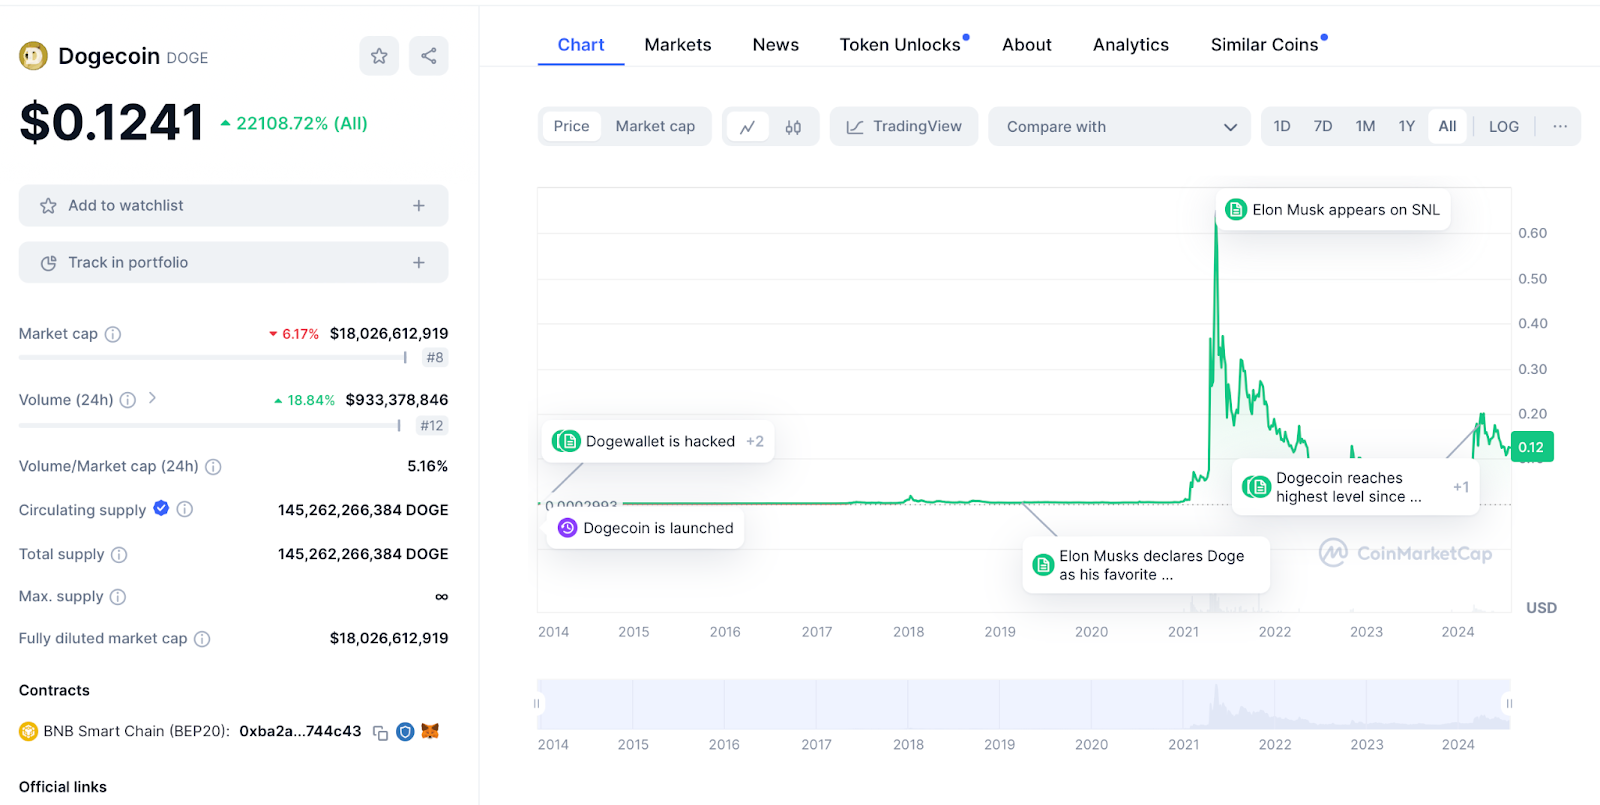This screenshot has height=805, width=1600.
Task: Click the Elon Musk appears on SNL event icon
Action: 1236,210
